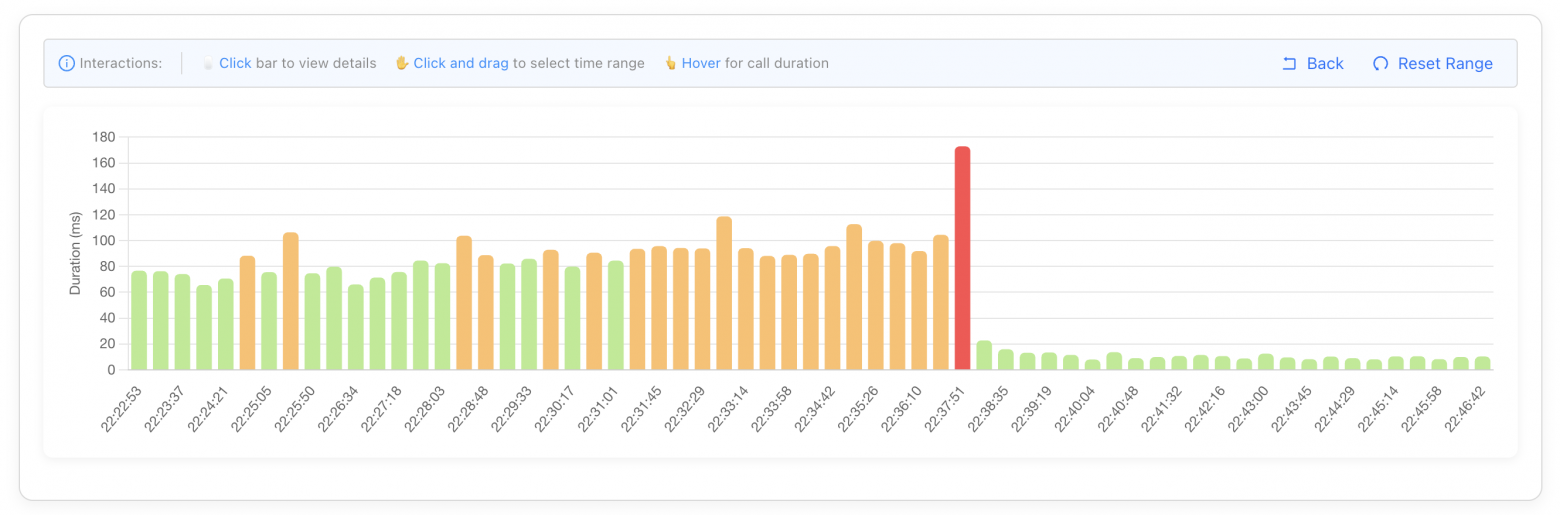Click the info icon beside Interactions
The height and width of the screenshot is (515, 1560).
67,63
